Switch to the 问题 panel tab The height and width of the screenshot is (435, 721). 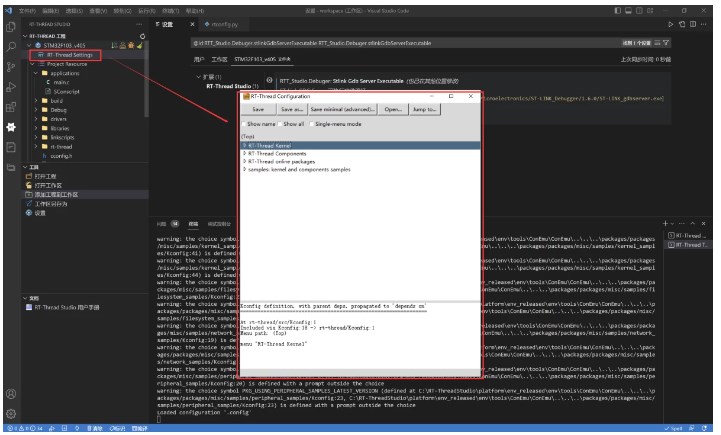click(x=161, y=224)
